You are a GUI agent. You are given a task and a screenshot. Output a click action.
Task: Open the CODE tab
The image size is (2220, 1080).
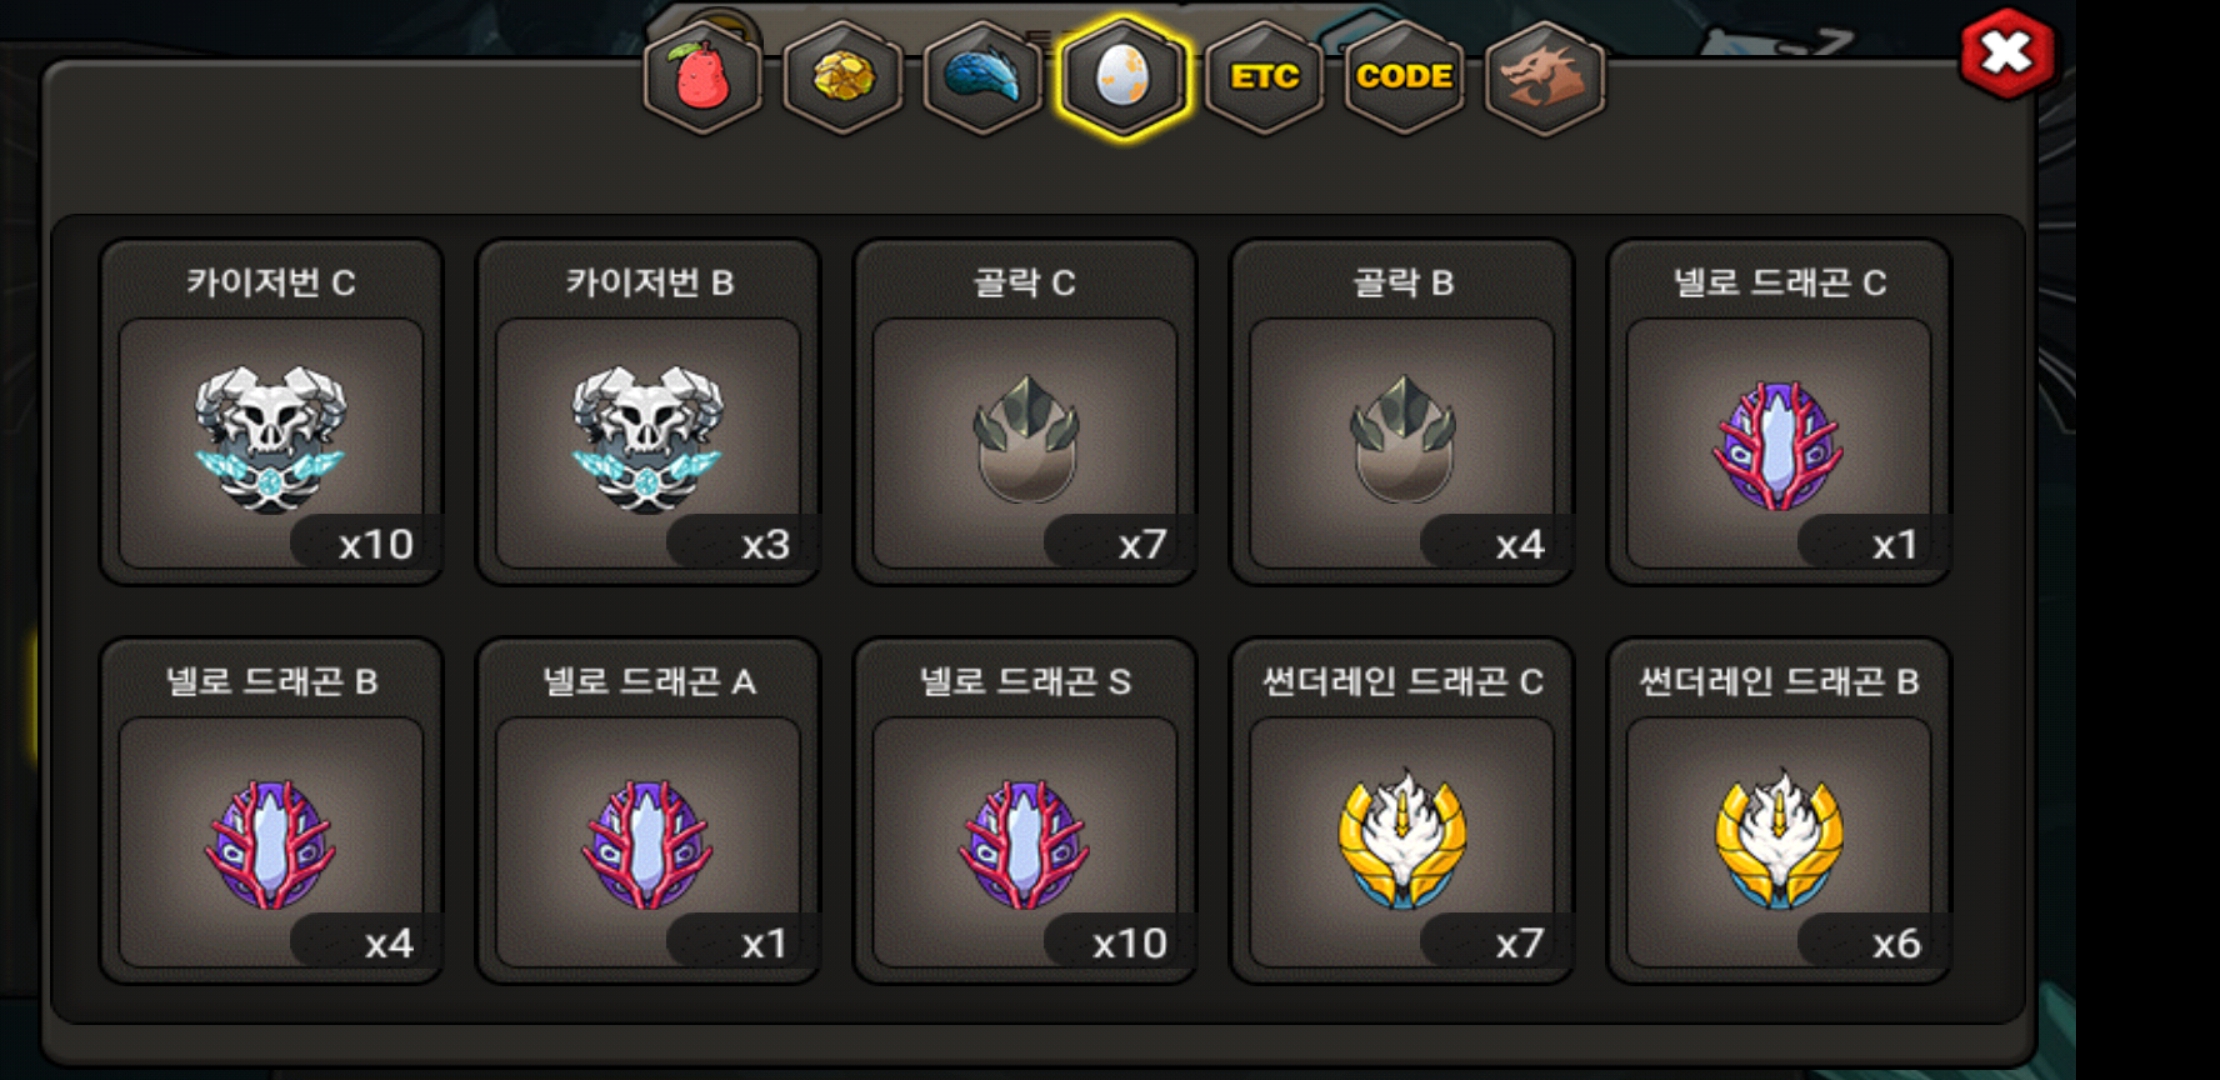tap(1404, 78)
